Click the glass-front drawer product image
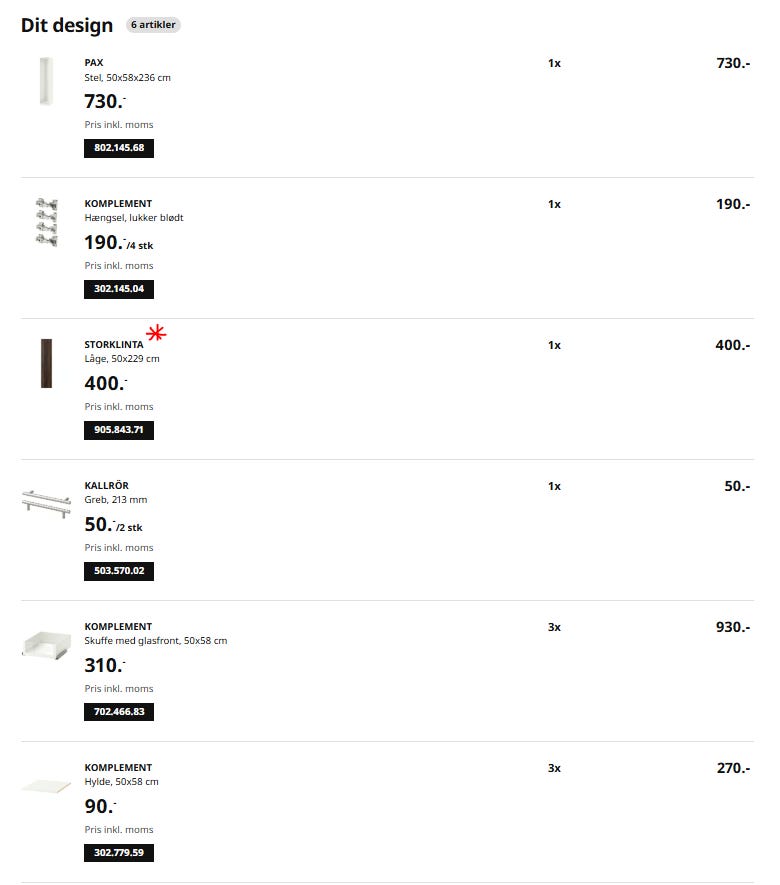 tap(46, 644)
